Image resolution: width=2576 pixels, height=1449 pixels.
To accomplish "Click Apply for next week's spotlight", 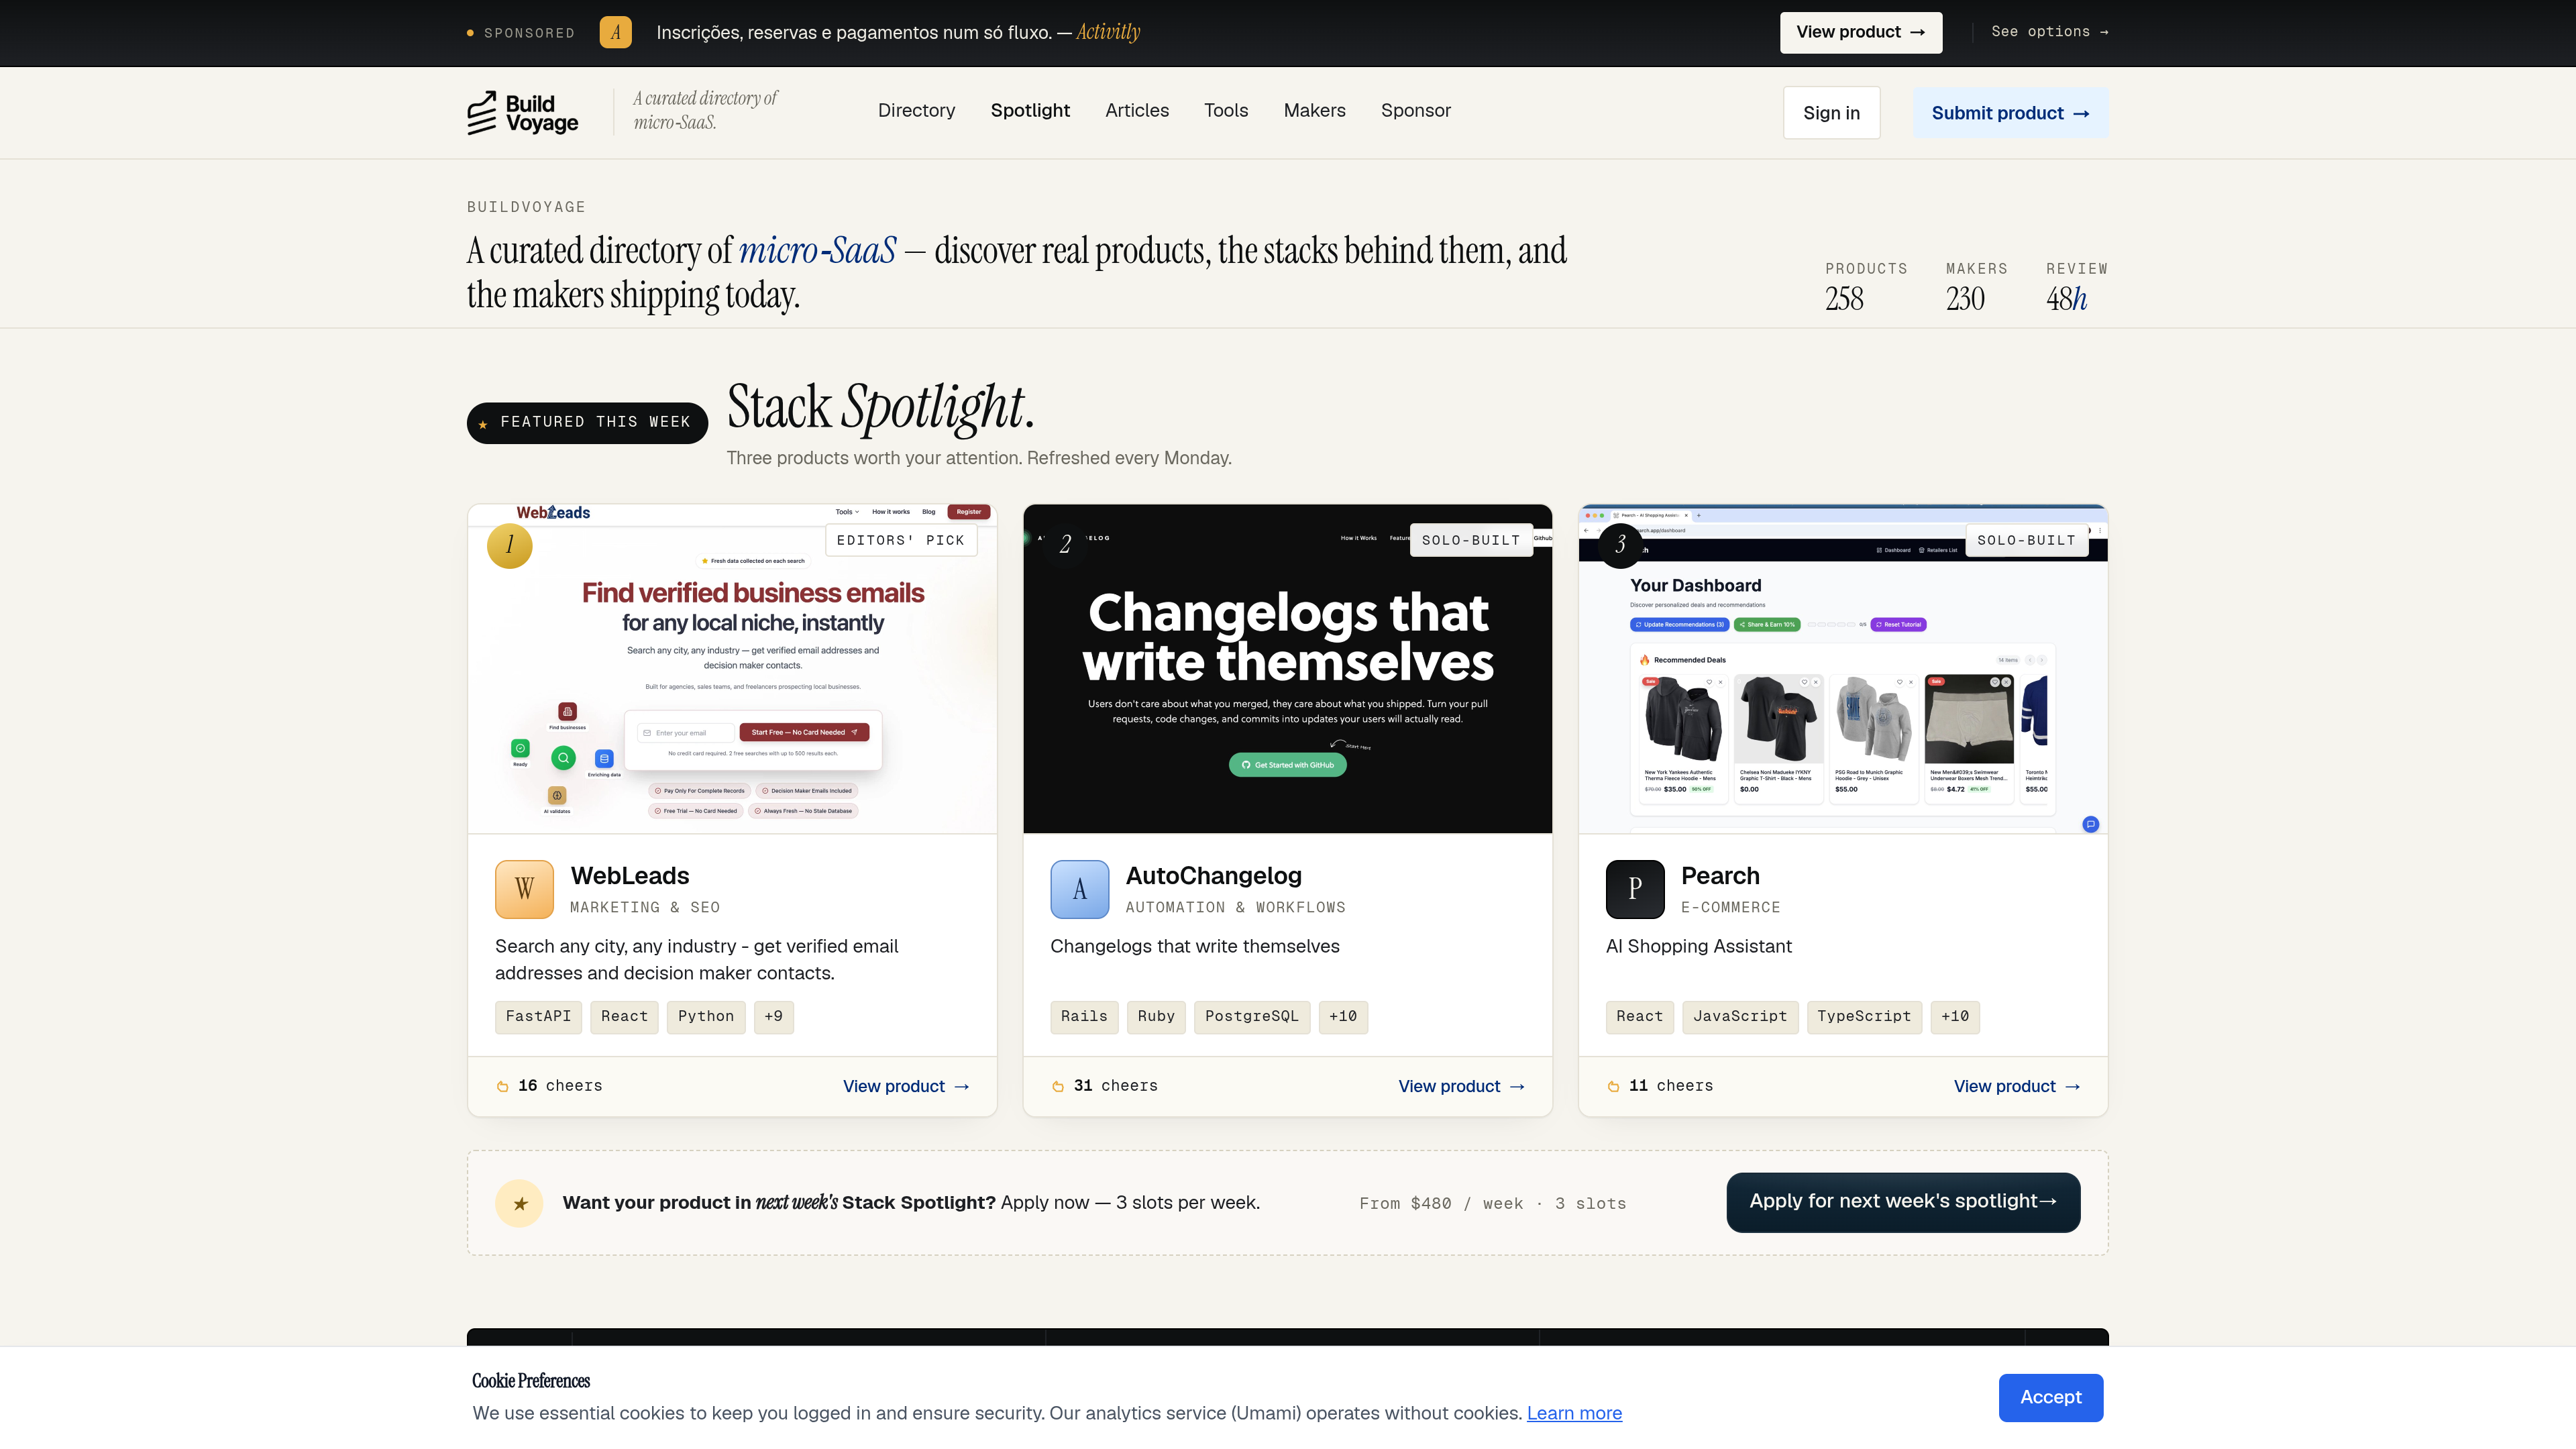I will 1903,1202.
